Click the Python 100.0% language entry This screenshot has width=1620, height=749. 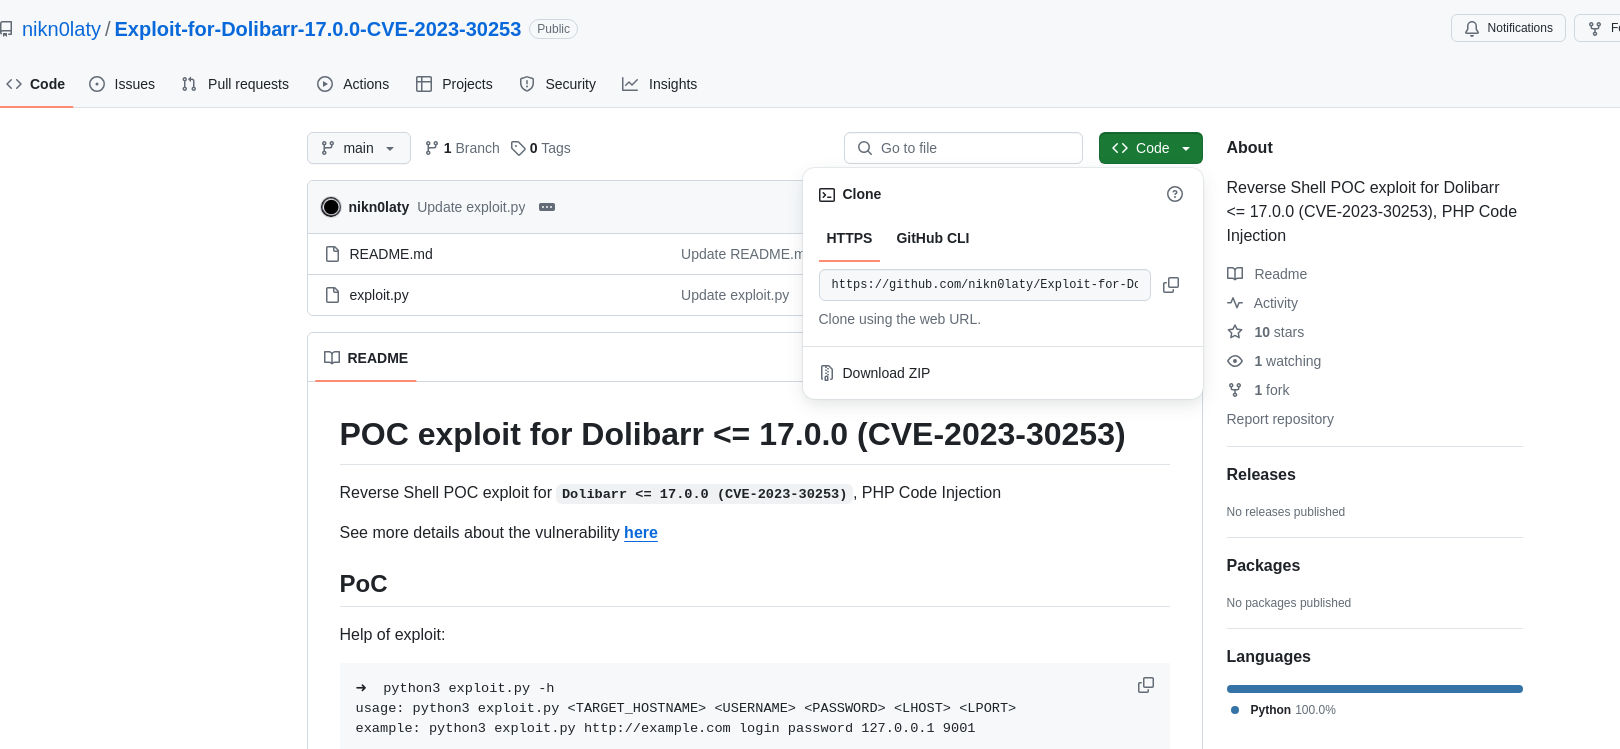tap(1284, 710)
